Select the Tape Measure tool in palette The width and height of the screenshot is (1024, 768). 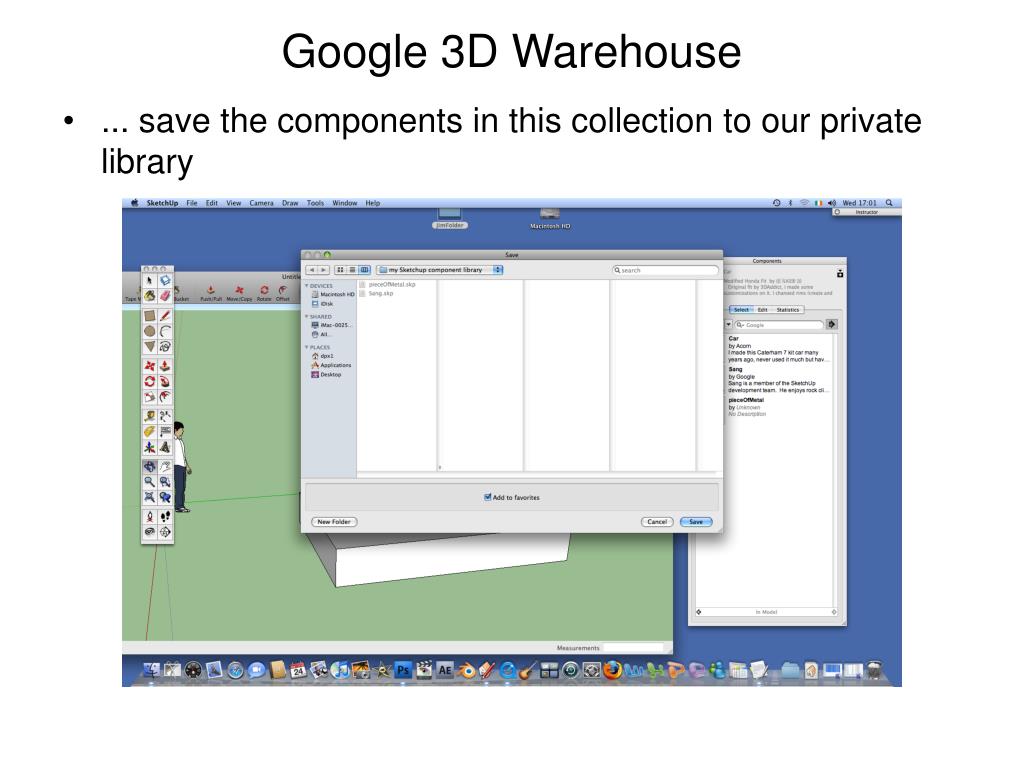pos(150,416)
